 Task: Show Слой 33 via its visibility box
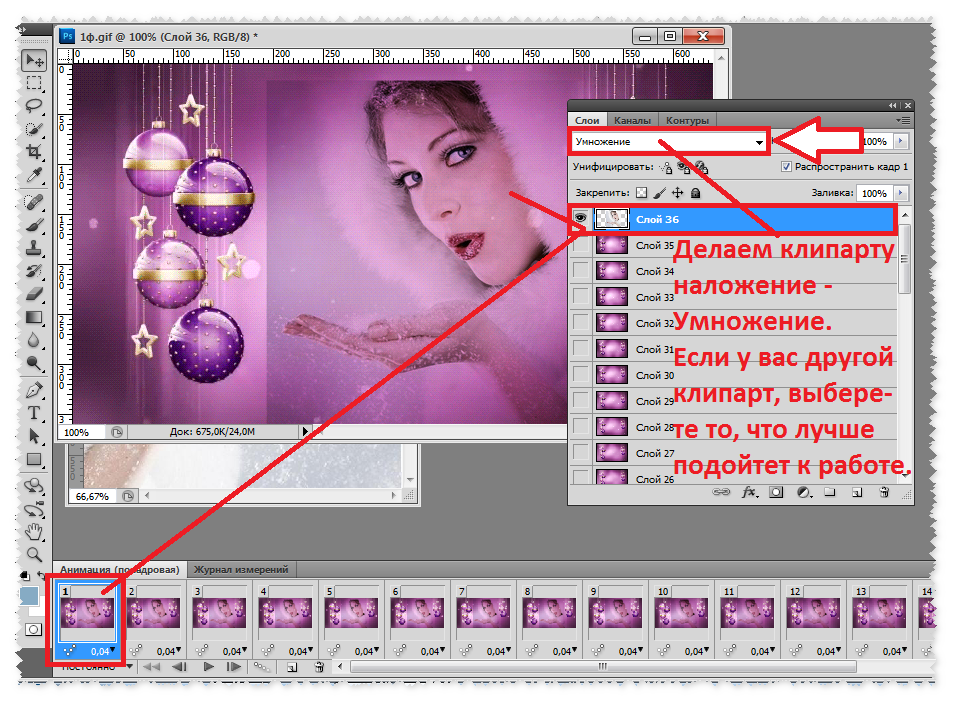[x=580, y=297]
